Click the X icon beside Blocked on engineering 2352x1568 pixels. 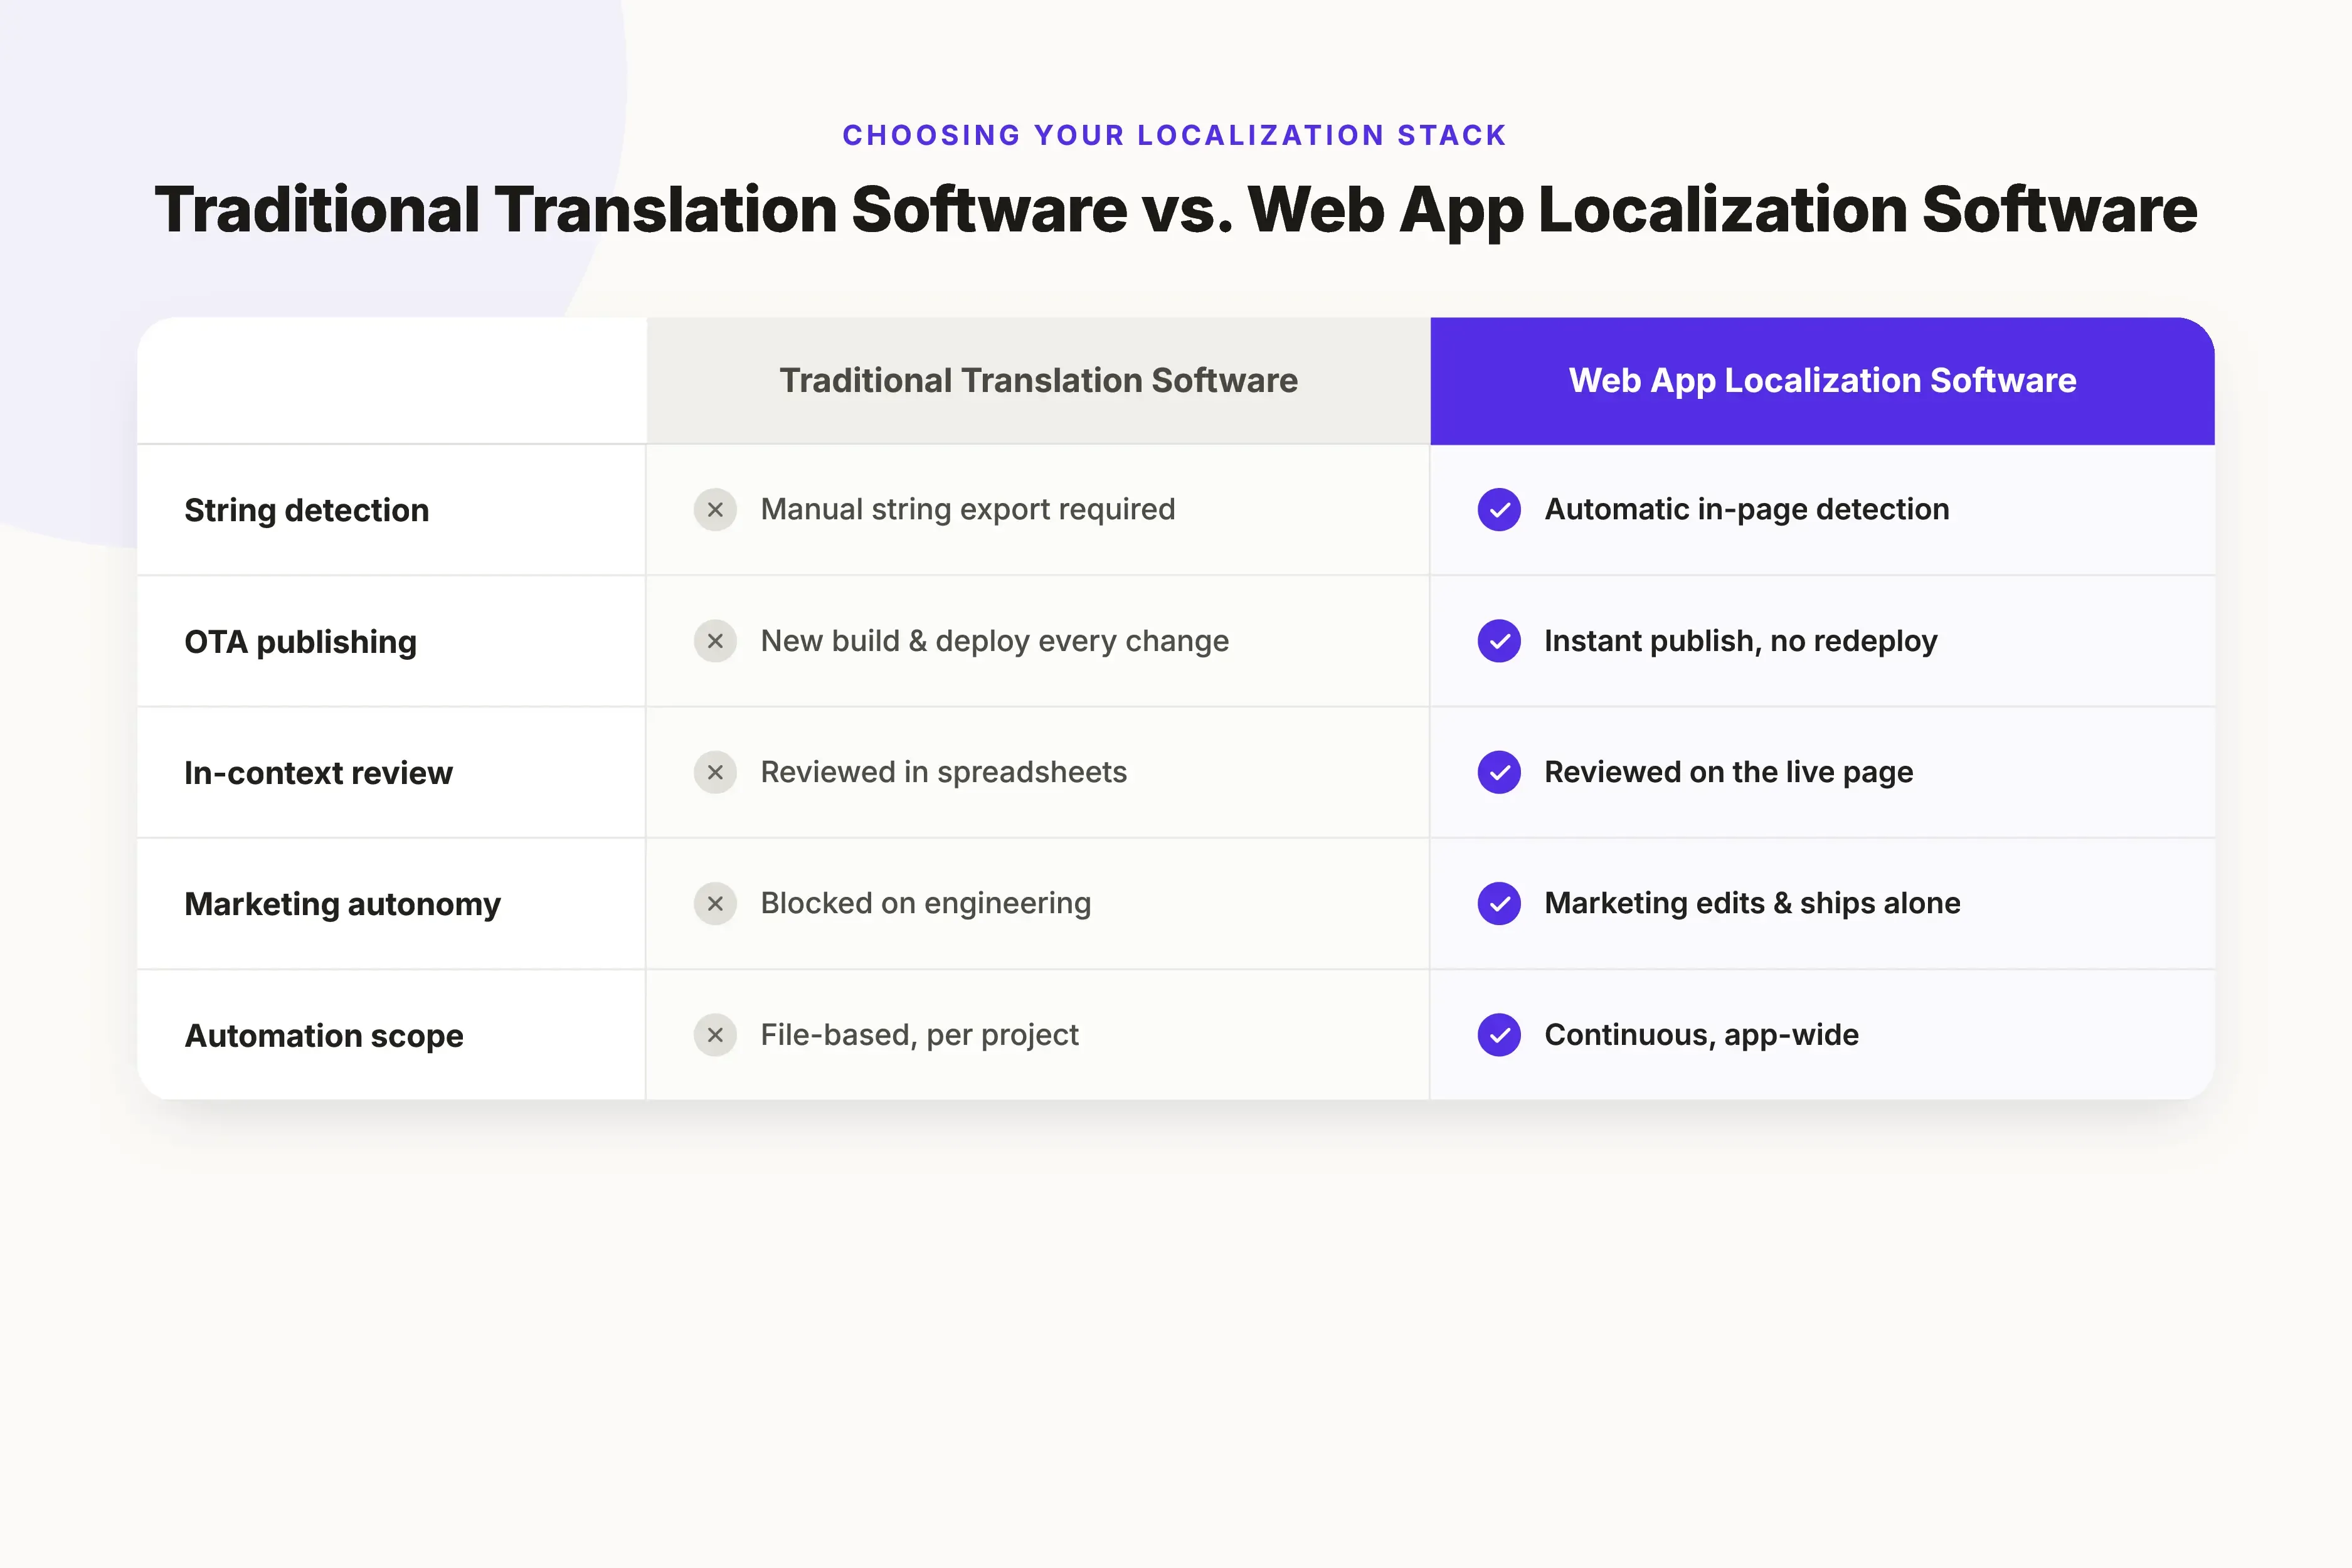coord(715,904)
